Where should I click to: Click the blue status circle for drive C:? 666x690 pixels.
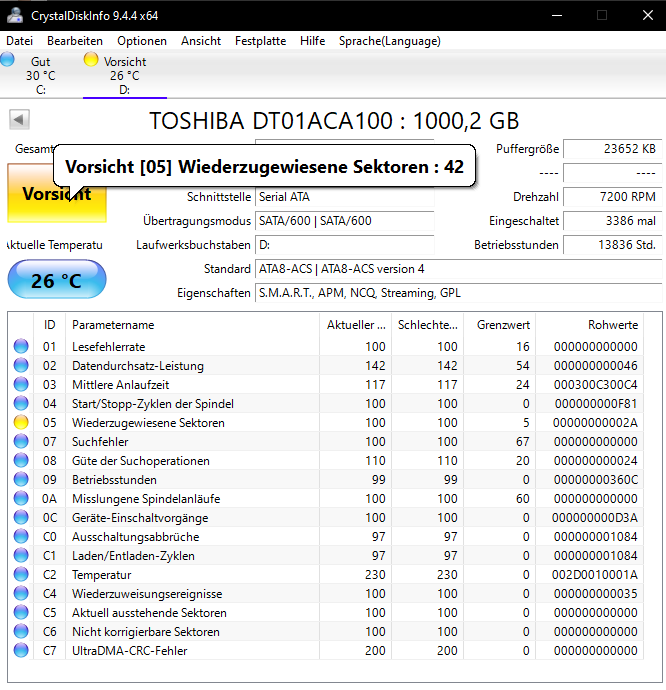click(x=7, y=59)
